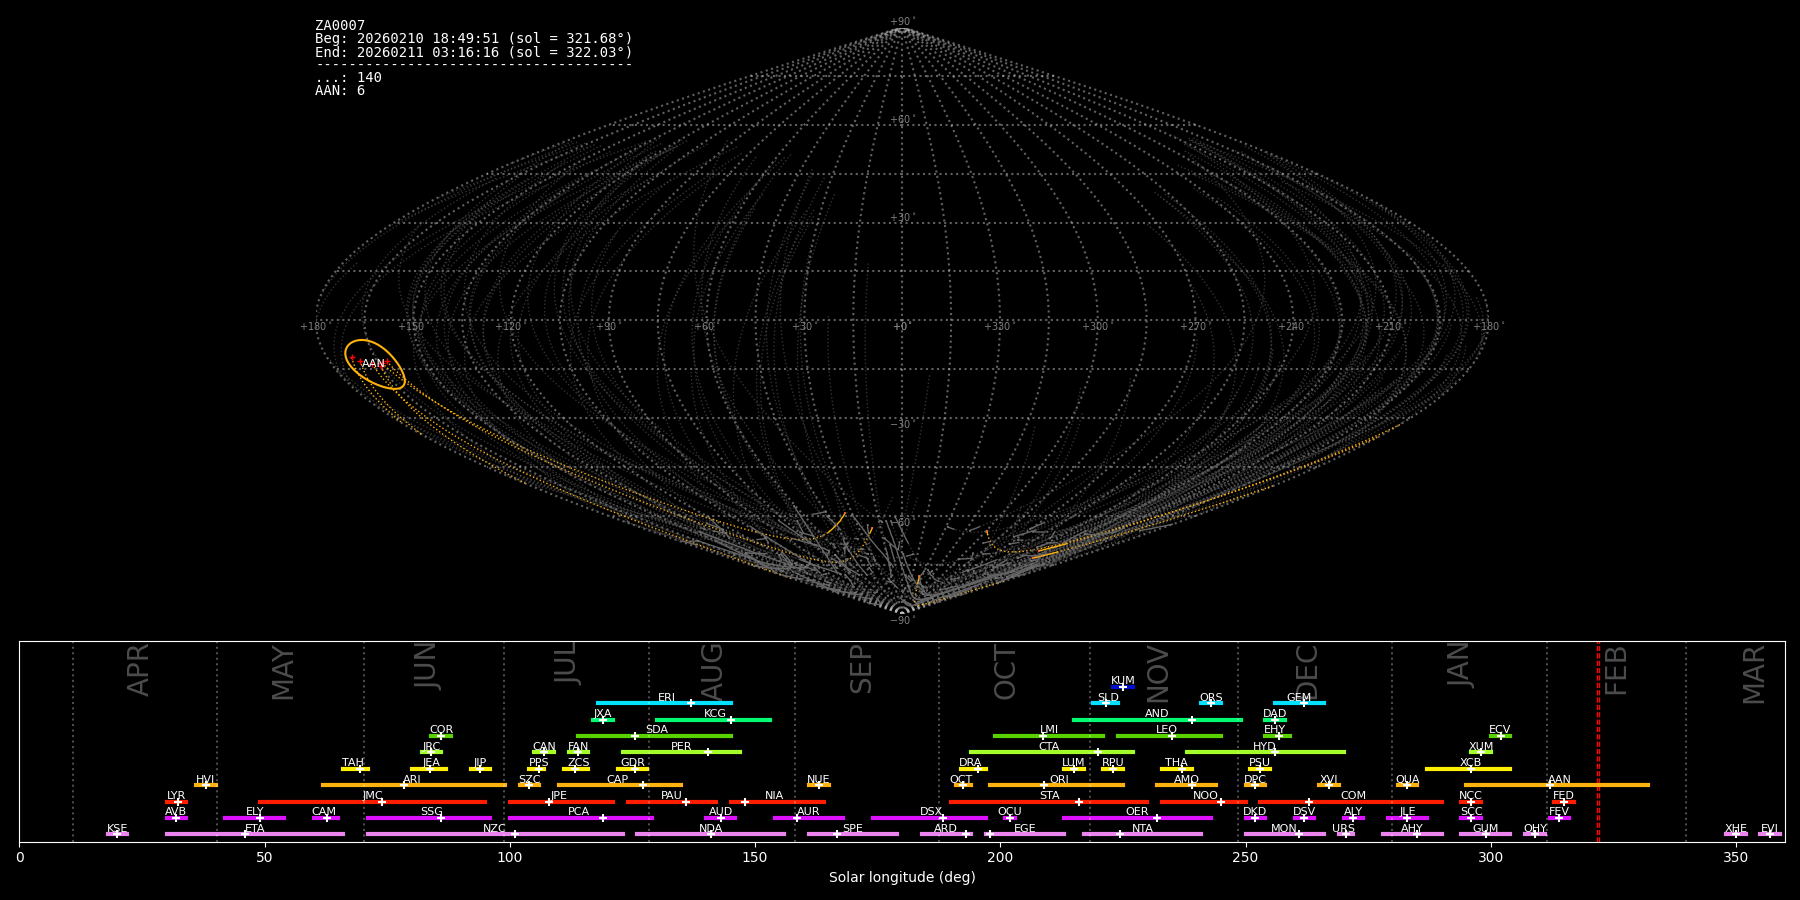Click the KSE shower label

[117, 829]
